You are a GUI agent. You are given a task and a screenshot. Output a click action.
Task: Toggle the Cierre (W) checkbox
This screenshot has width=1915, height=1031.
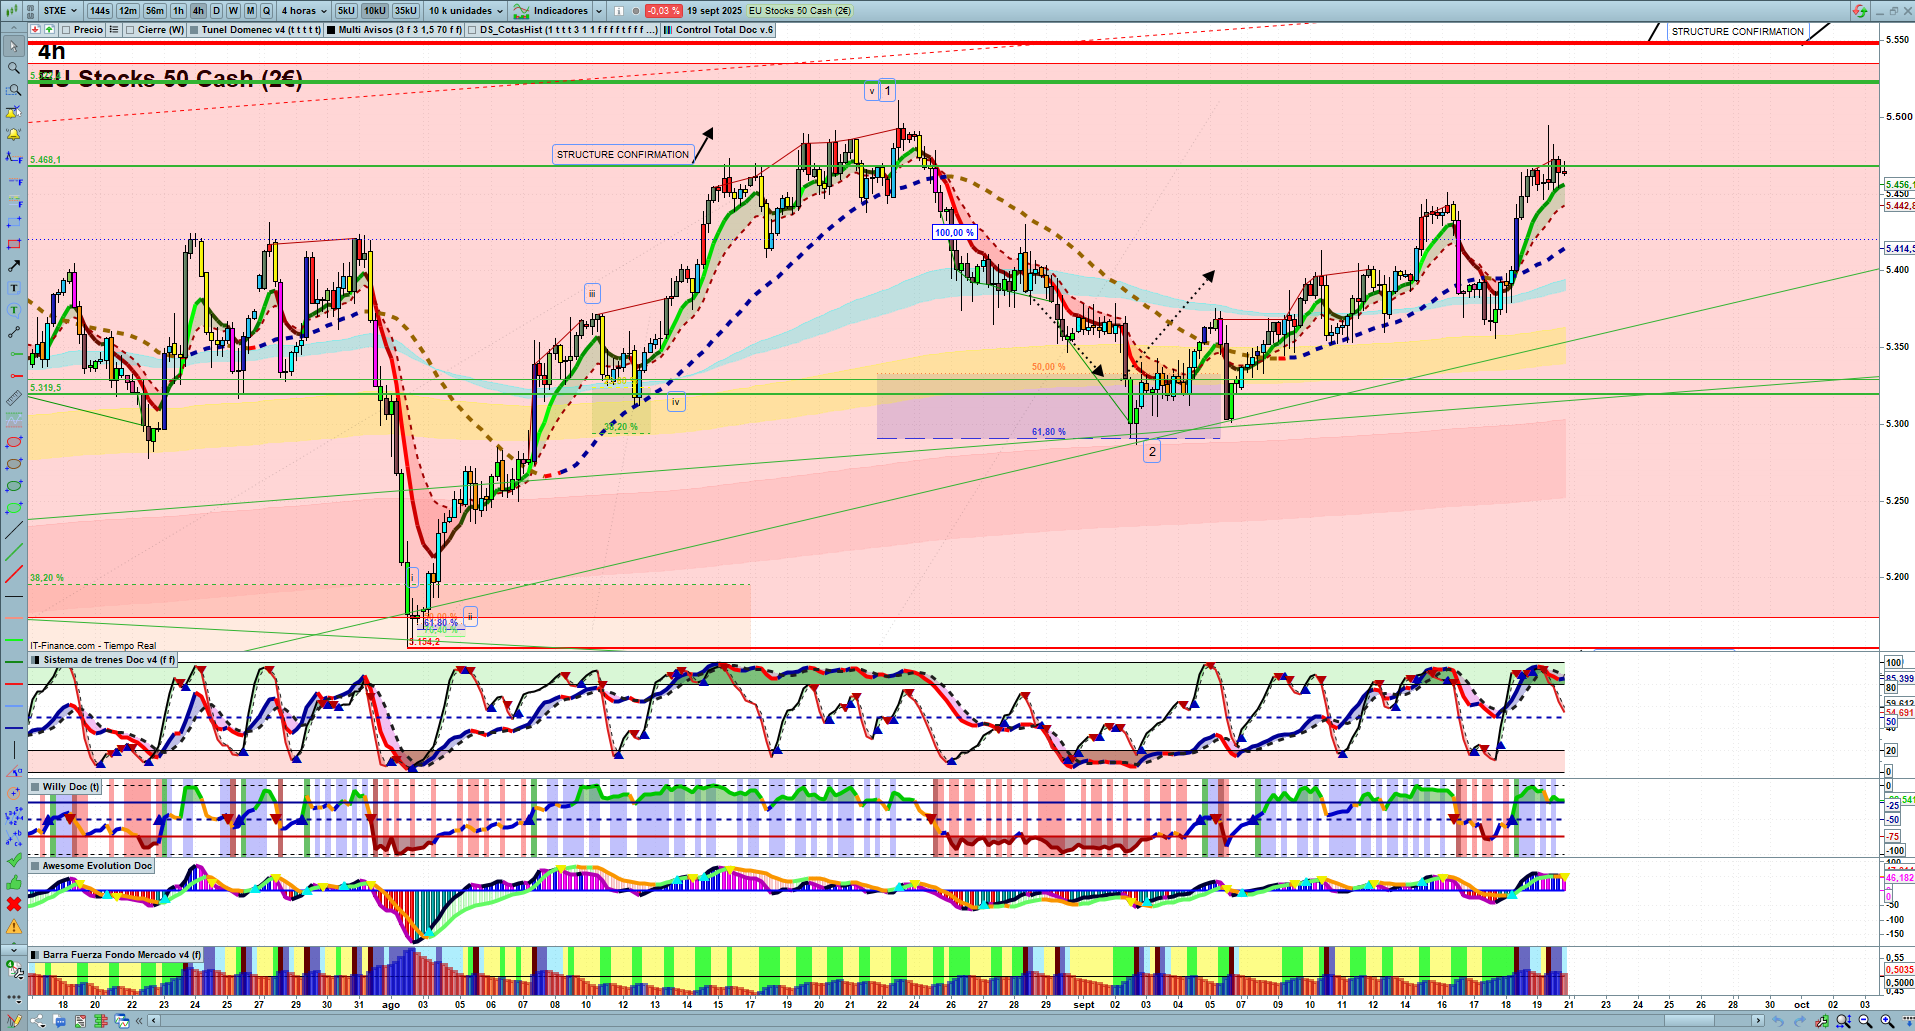(130, 30)
